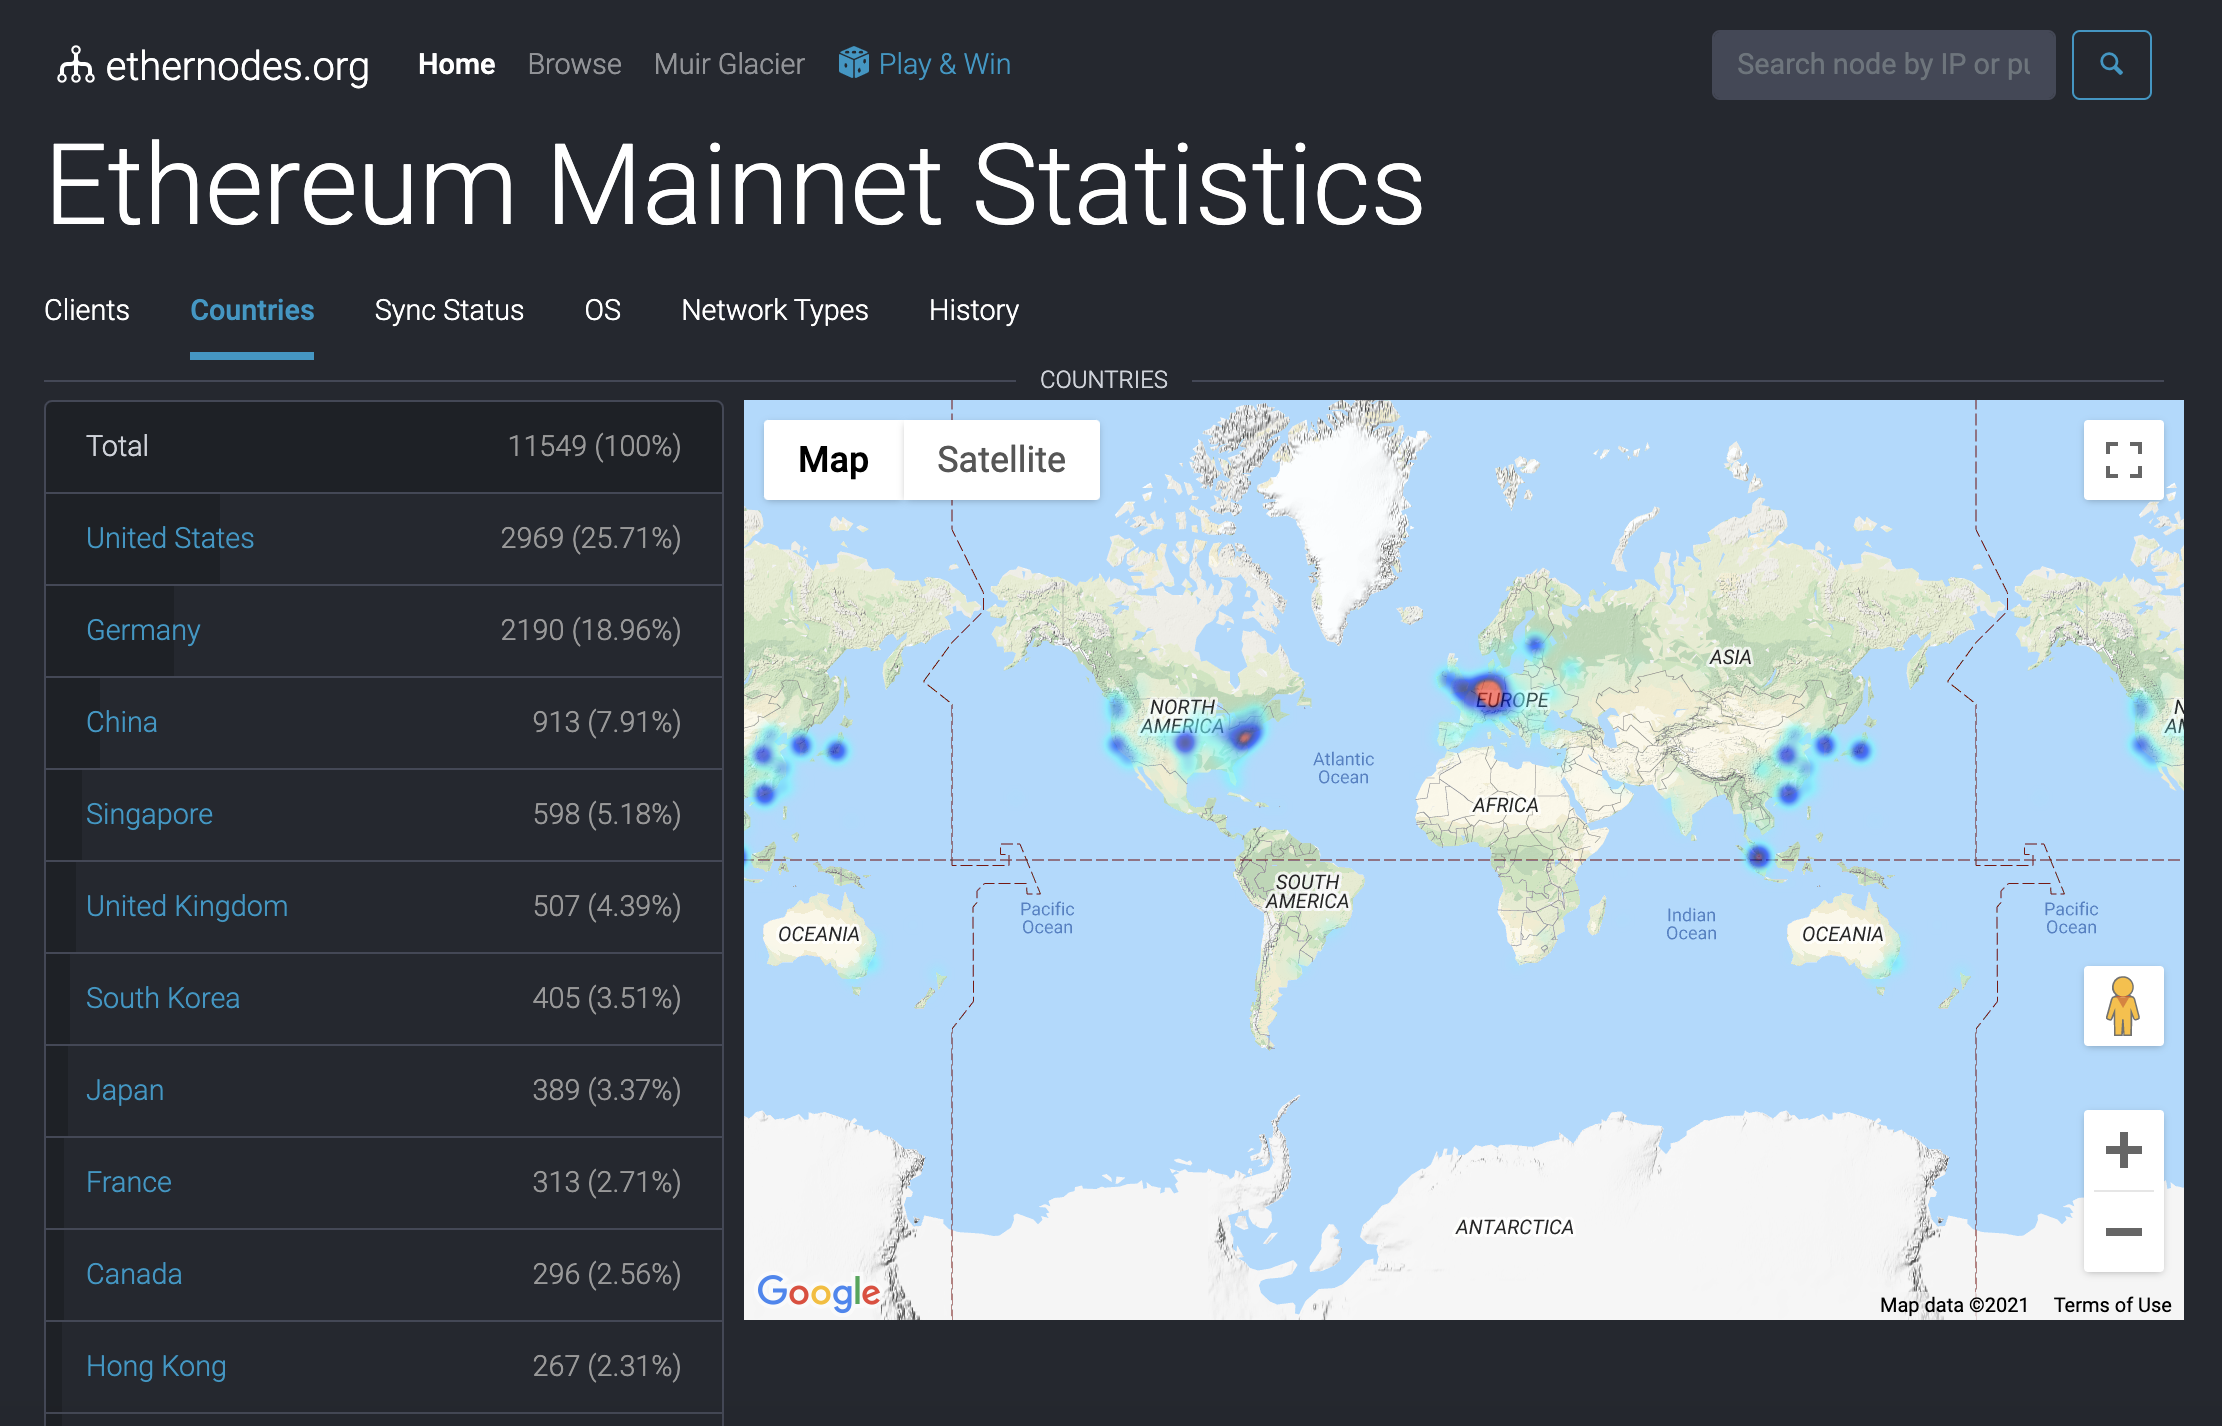Open the United Kingdom country link

point(187,906)
